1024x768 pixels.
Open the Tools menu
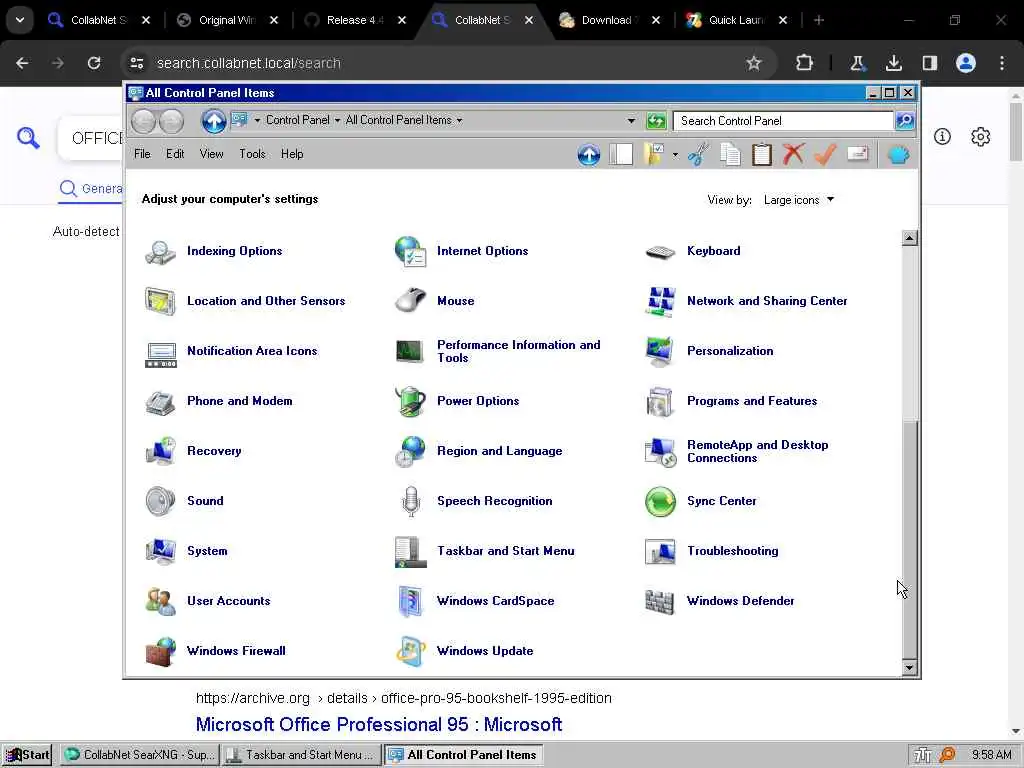tap(252, 154)
